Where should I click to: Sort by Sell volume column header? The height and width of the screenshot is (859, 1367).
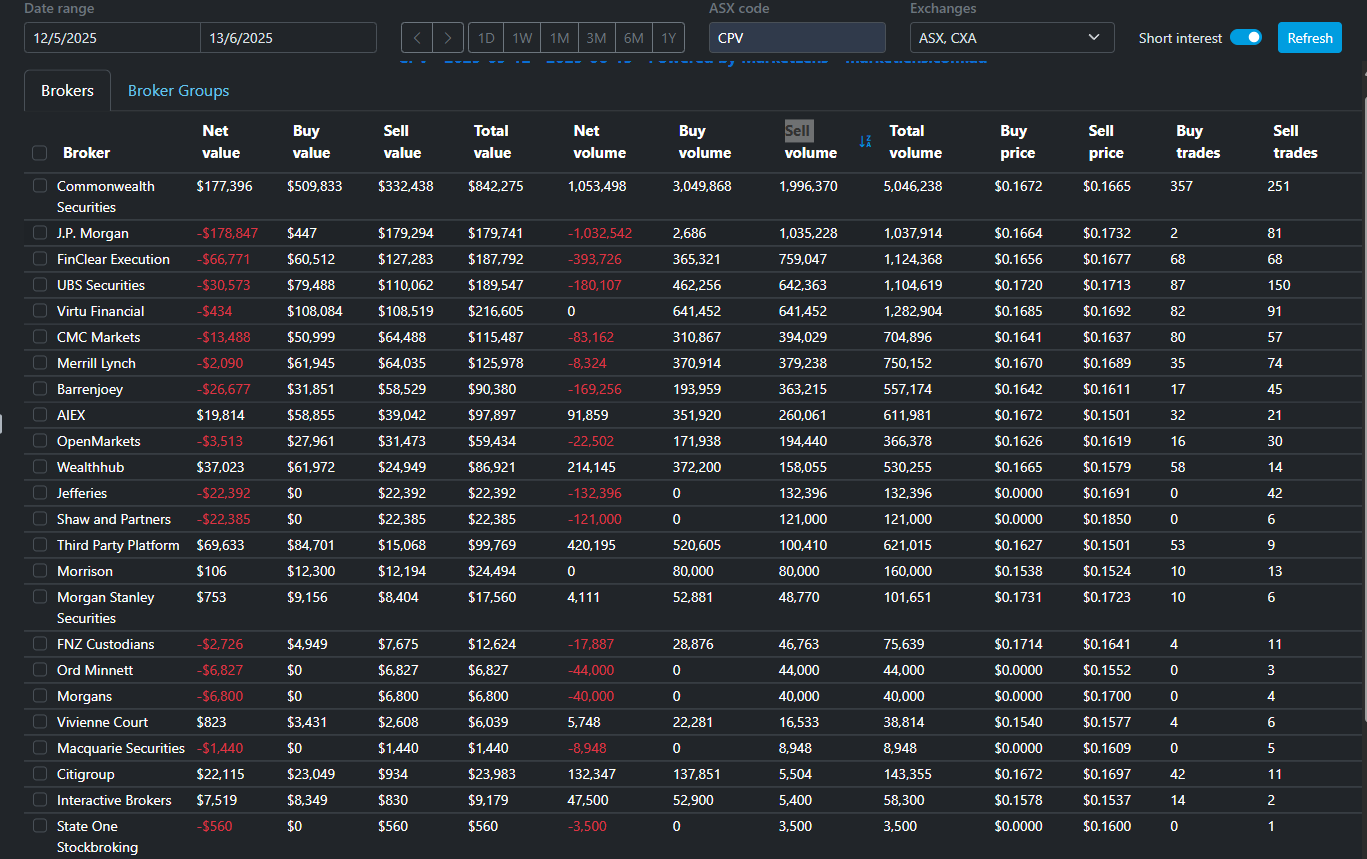coord(811,142)
